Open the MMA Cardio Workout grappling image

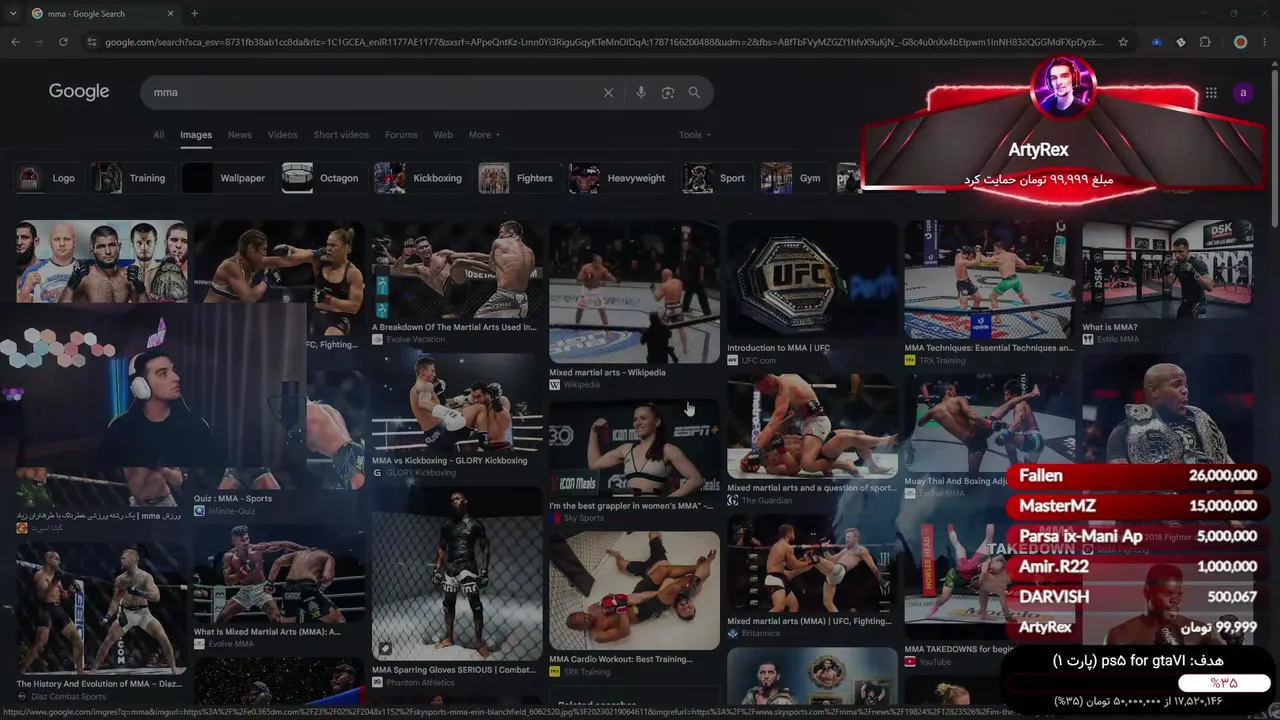click(634, 590)
